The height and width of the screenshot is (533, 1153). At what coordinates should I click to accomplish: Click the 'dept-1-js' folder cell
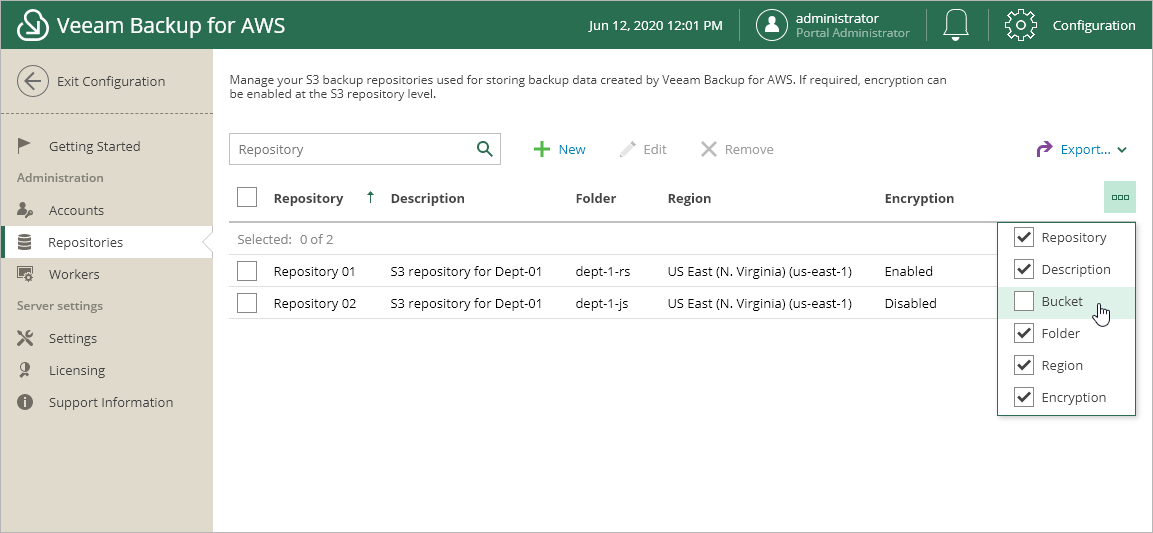[602, 303]
